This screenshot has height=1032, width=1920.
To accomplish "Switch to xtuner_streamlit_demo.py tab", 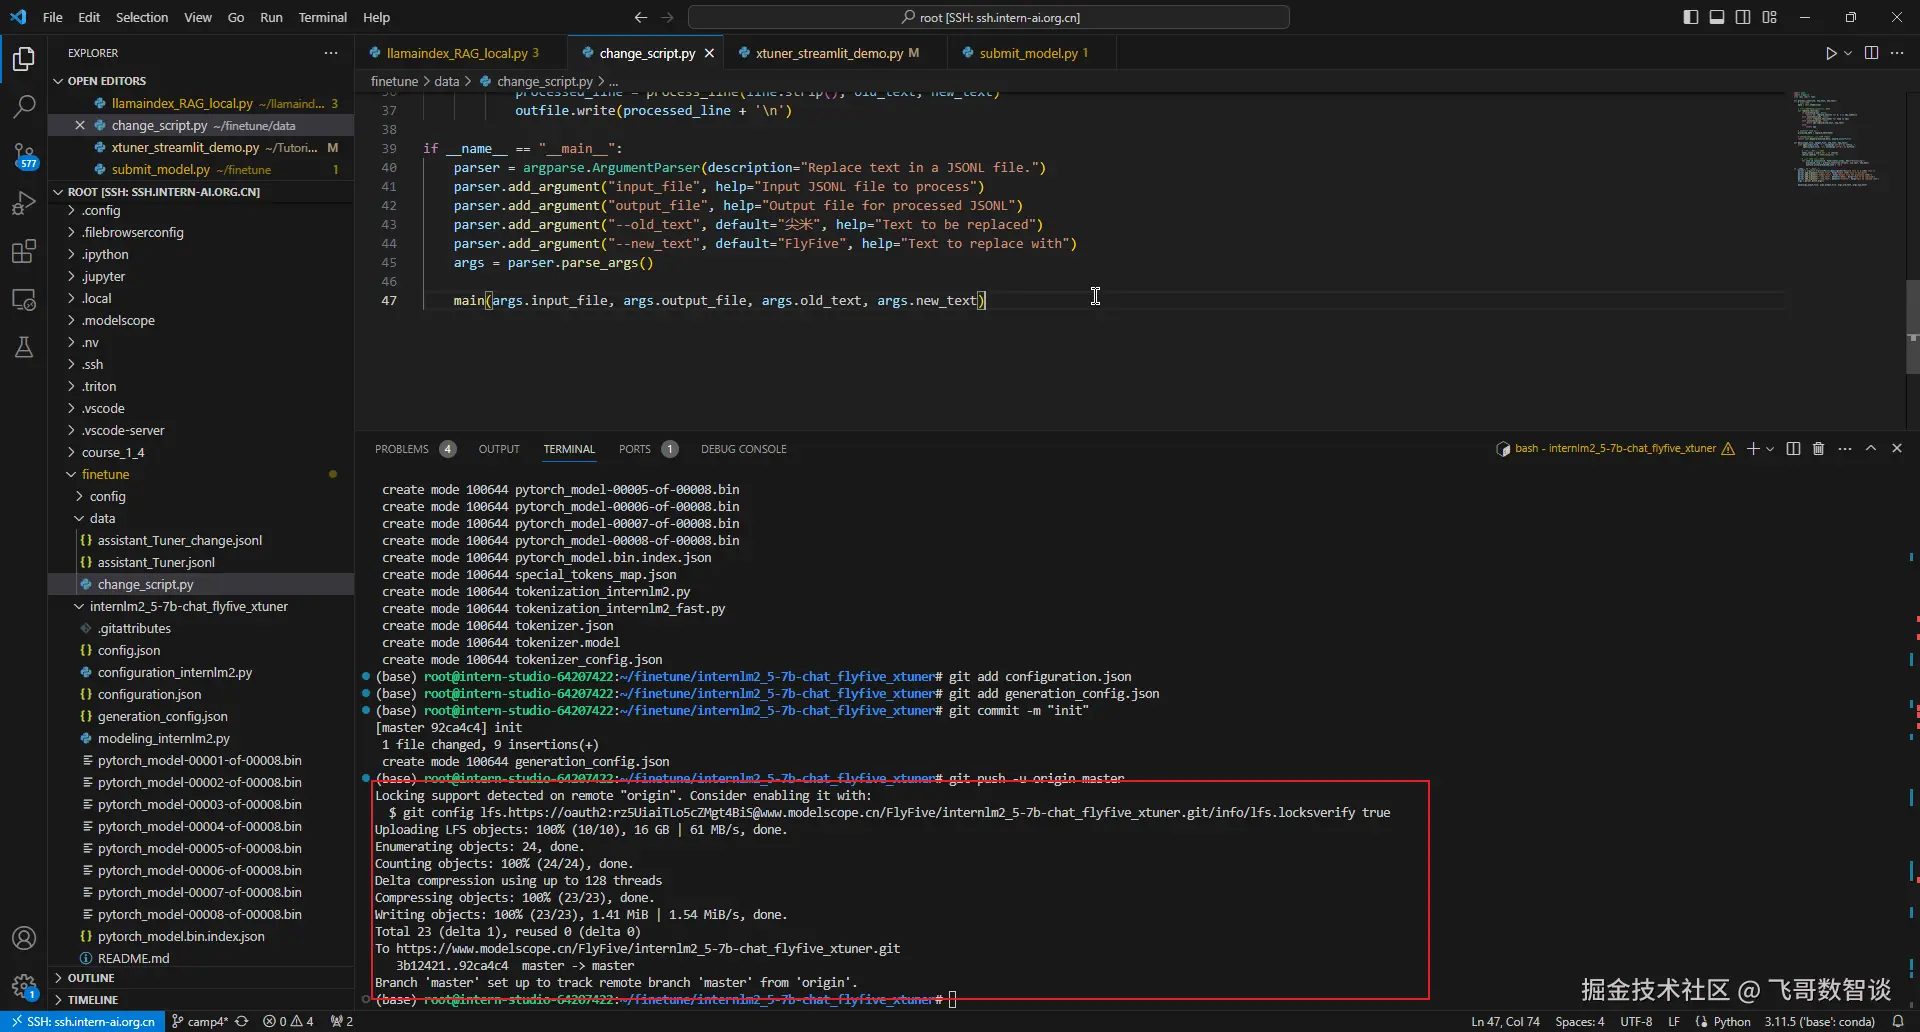I will tap(829, 53).
